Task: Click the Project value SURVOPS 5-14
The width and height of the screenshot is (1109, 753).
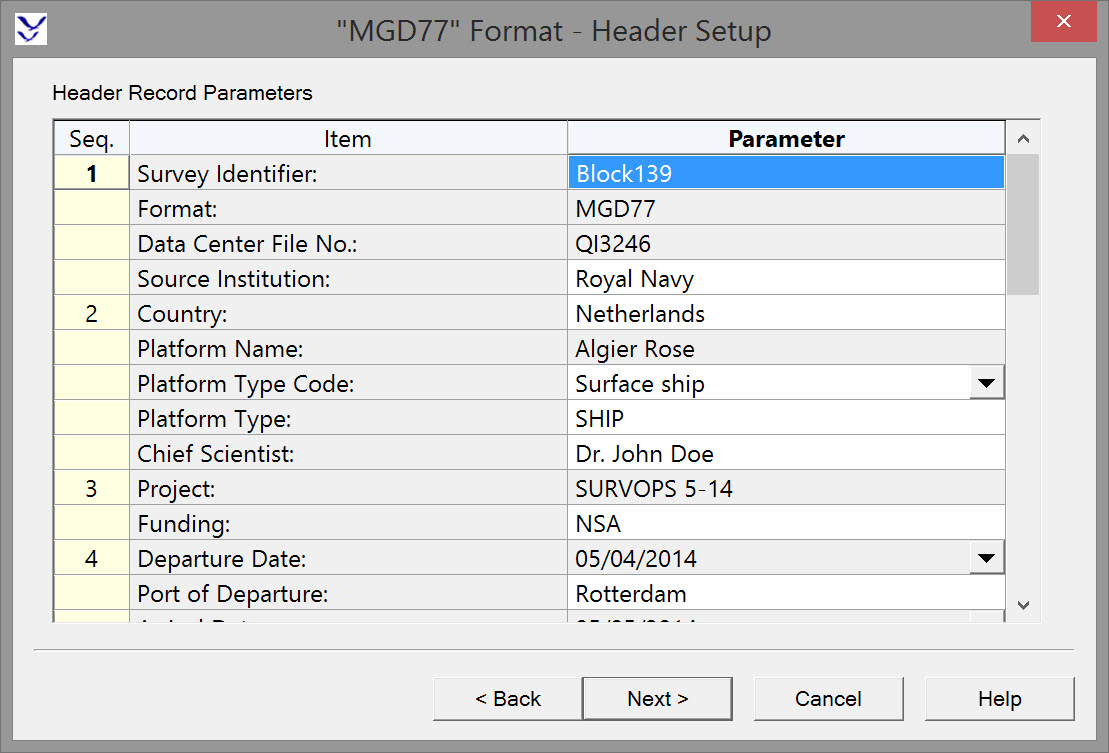Action: pos(785,489)
